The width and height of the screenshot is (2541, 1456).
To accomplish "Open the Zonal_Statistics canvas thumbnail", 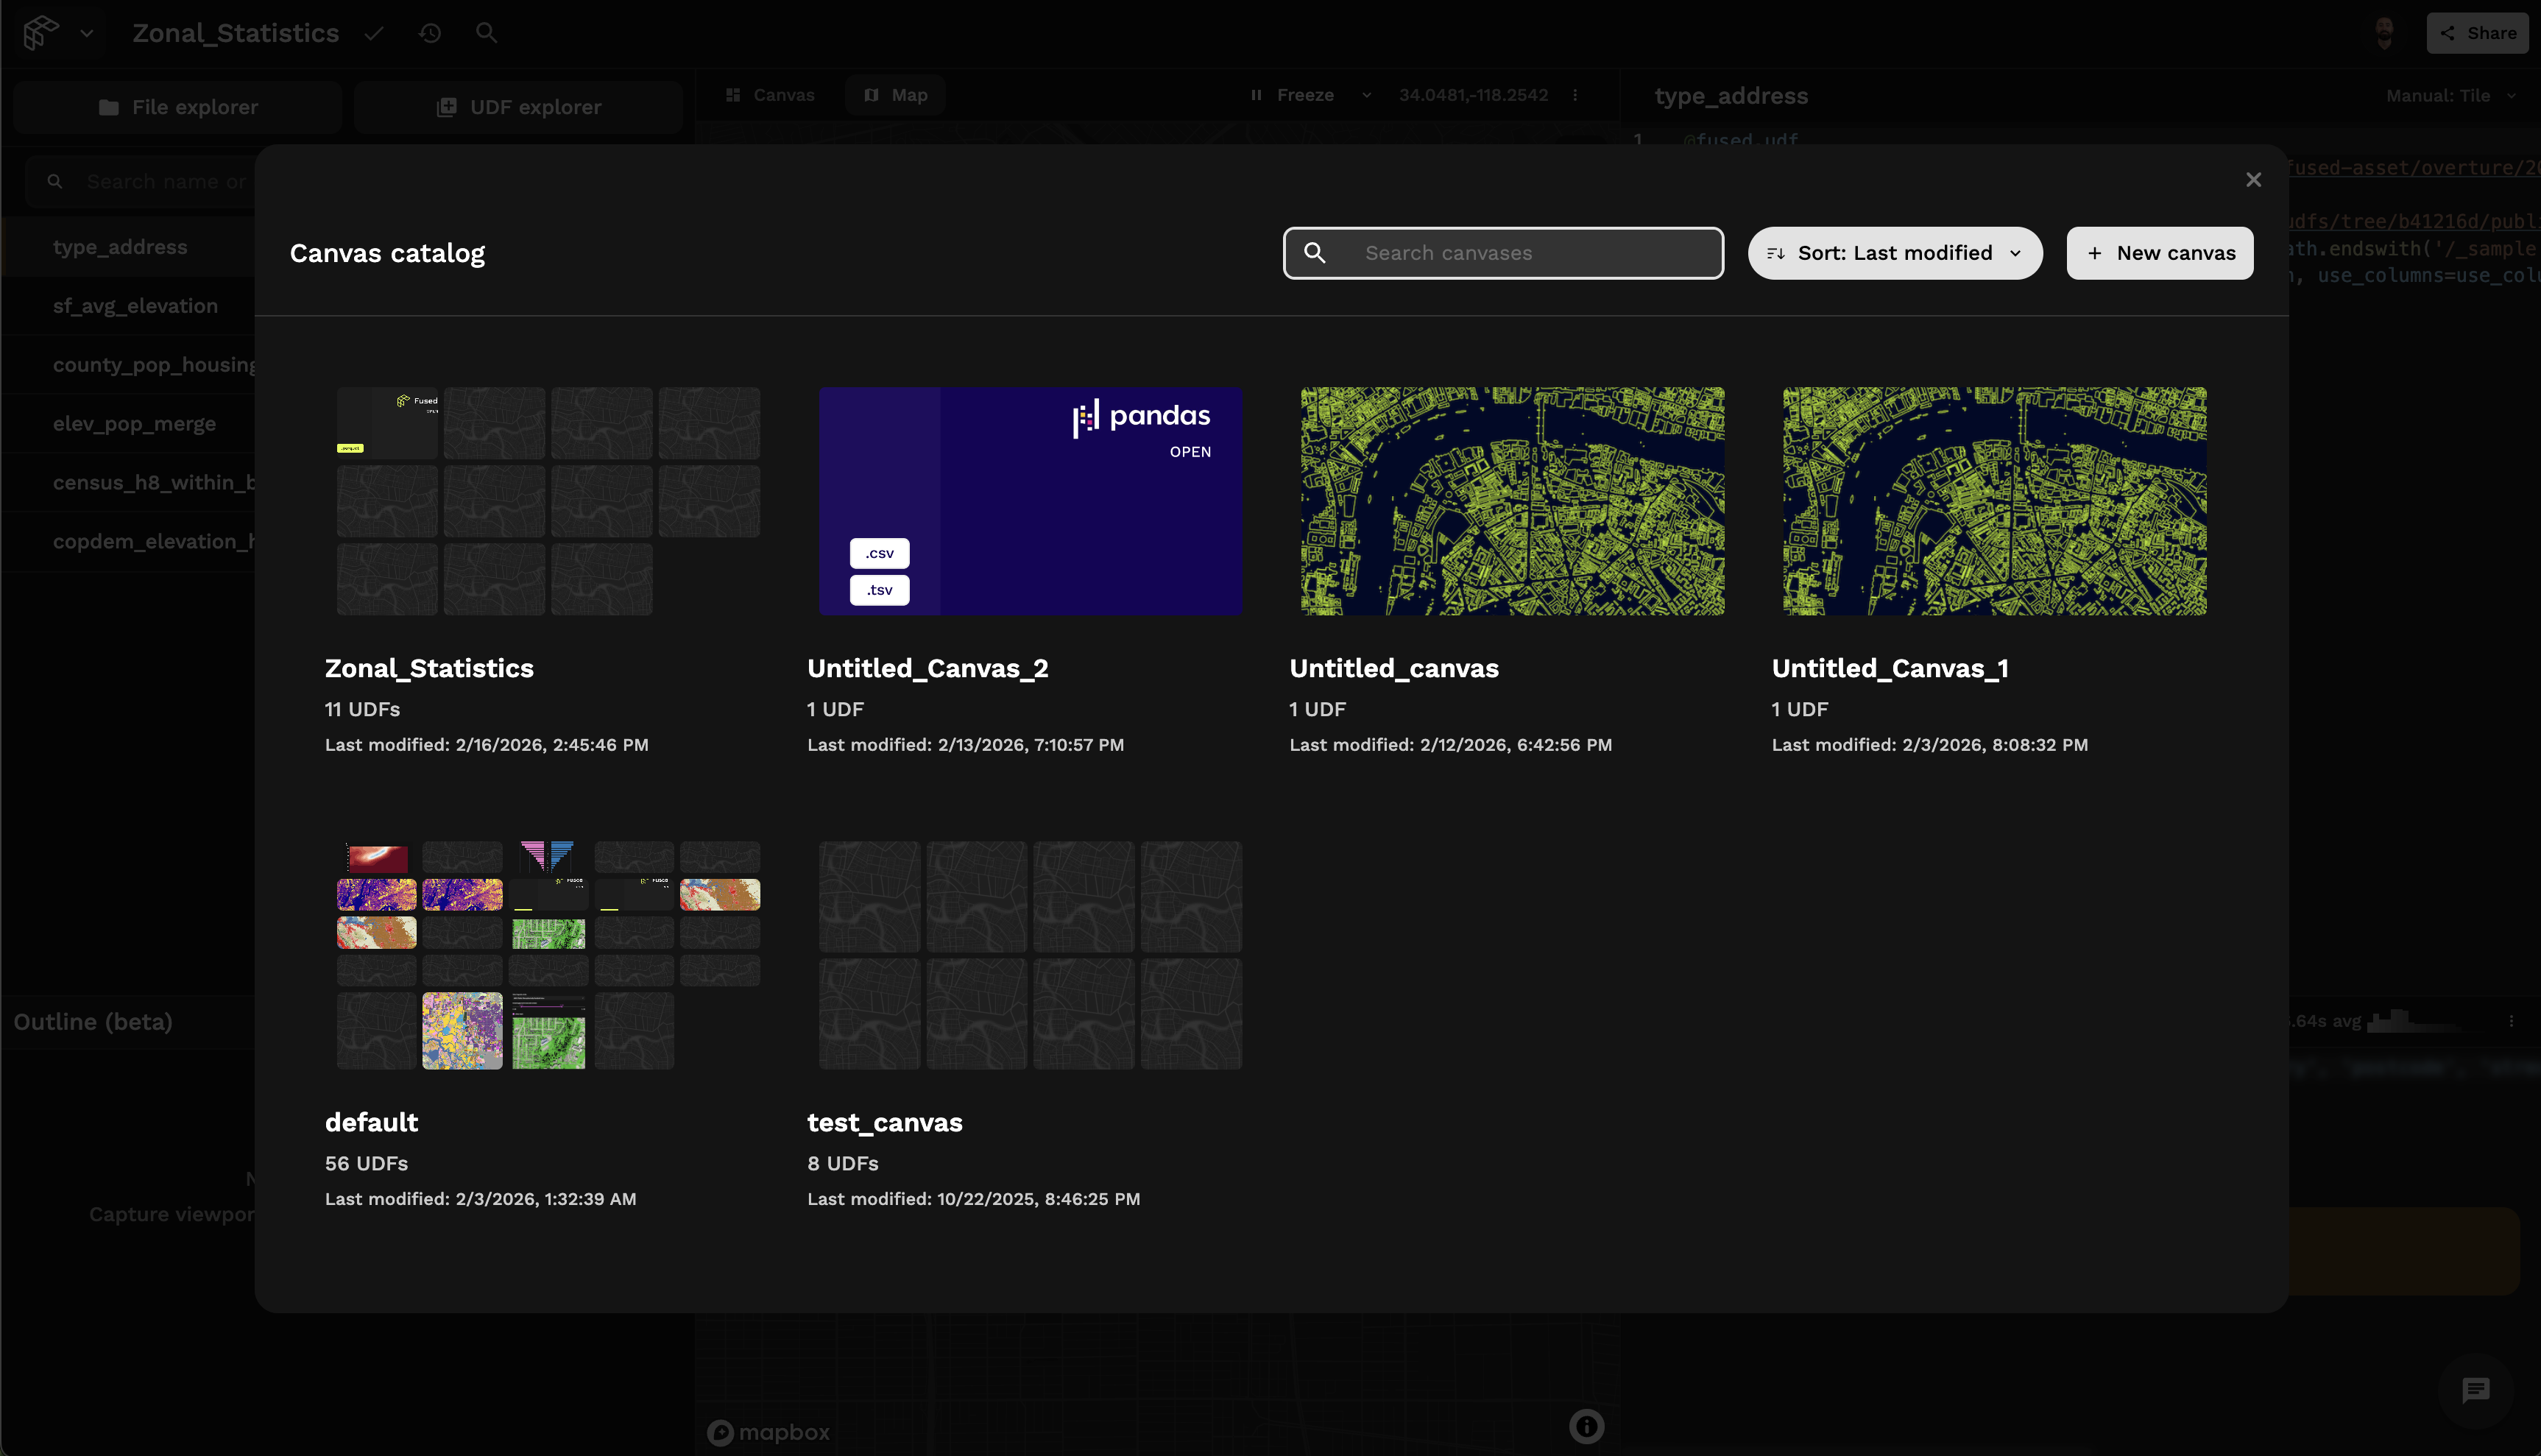I will (x=548, y=501).
